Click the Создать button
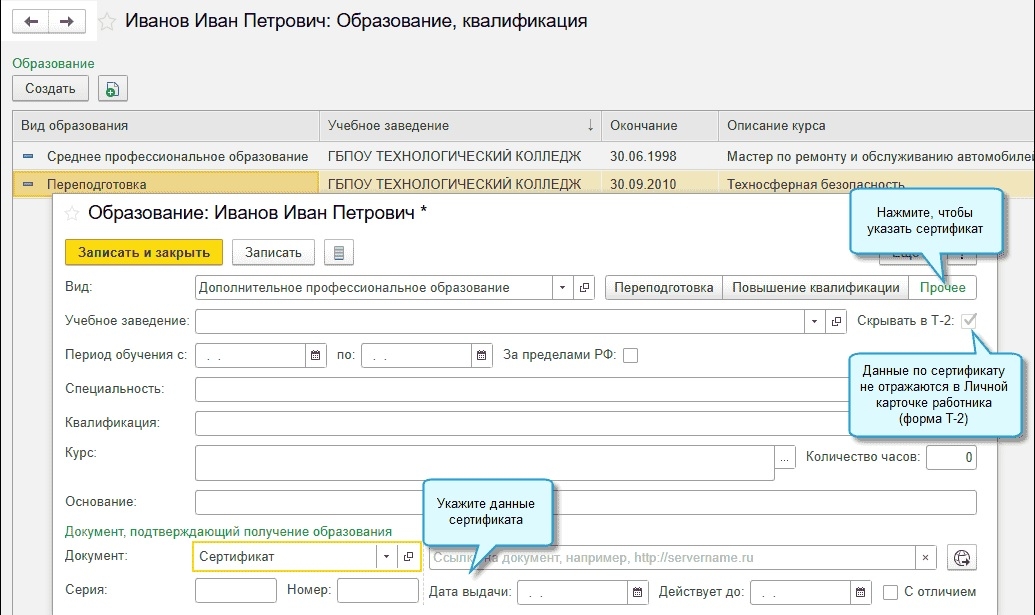Viewport: 1035px width, 615px height. [50, 89]
